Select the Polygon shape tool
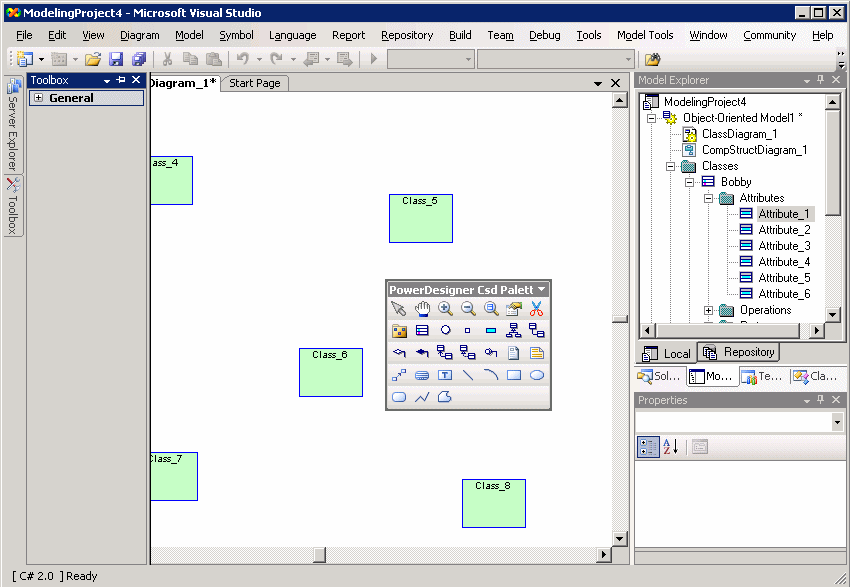 coord(445,397)
